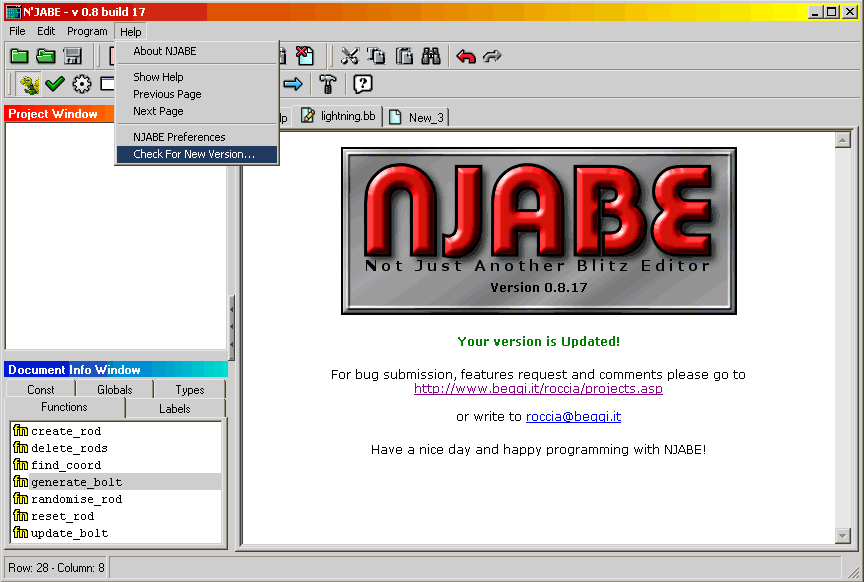Click the open project folder icon
The image size is (864, 582).
(x=46, y=56)
